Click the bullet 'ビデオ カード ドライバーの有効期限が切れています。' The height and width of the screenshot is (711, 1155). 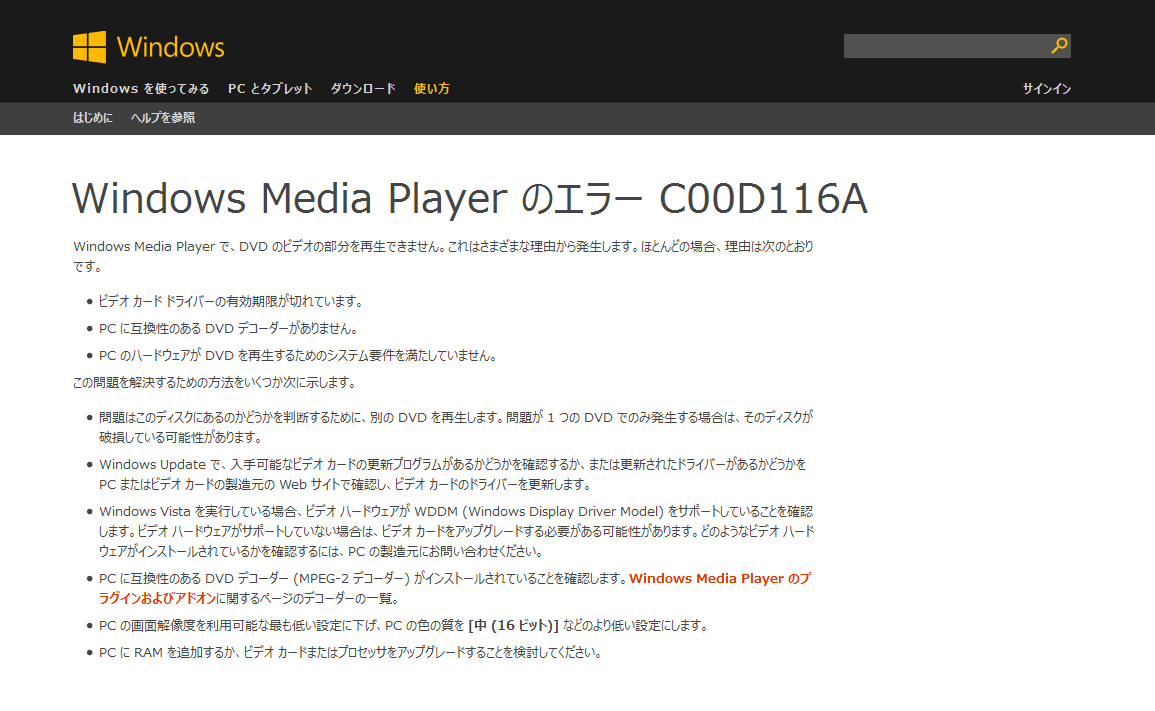coord(231,301)
